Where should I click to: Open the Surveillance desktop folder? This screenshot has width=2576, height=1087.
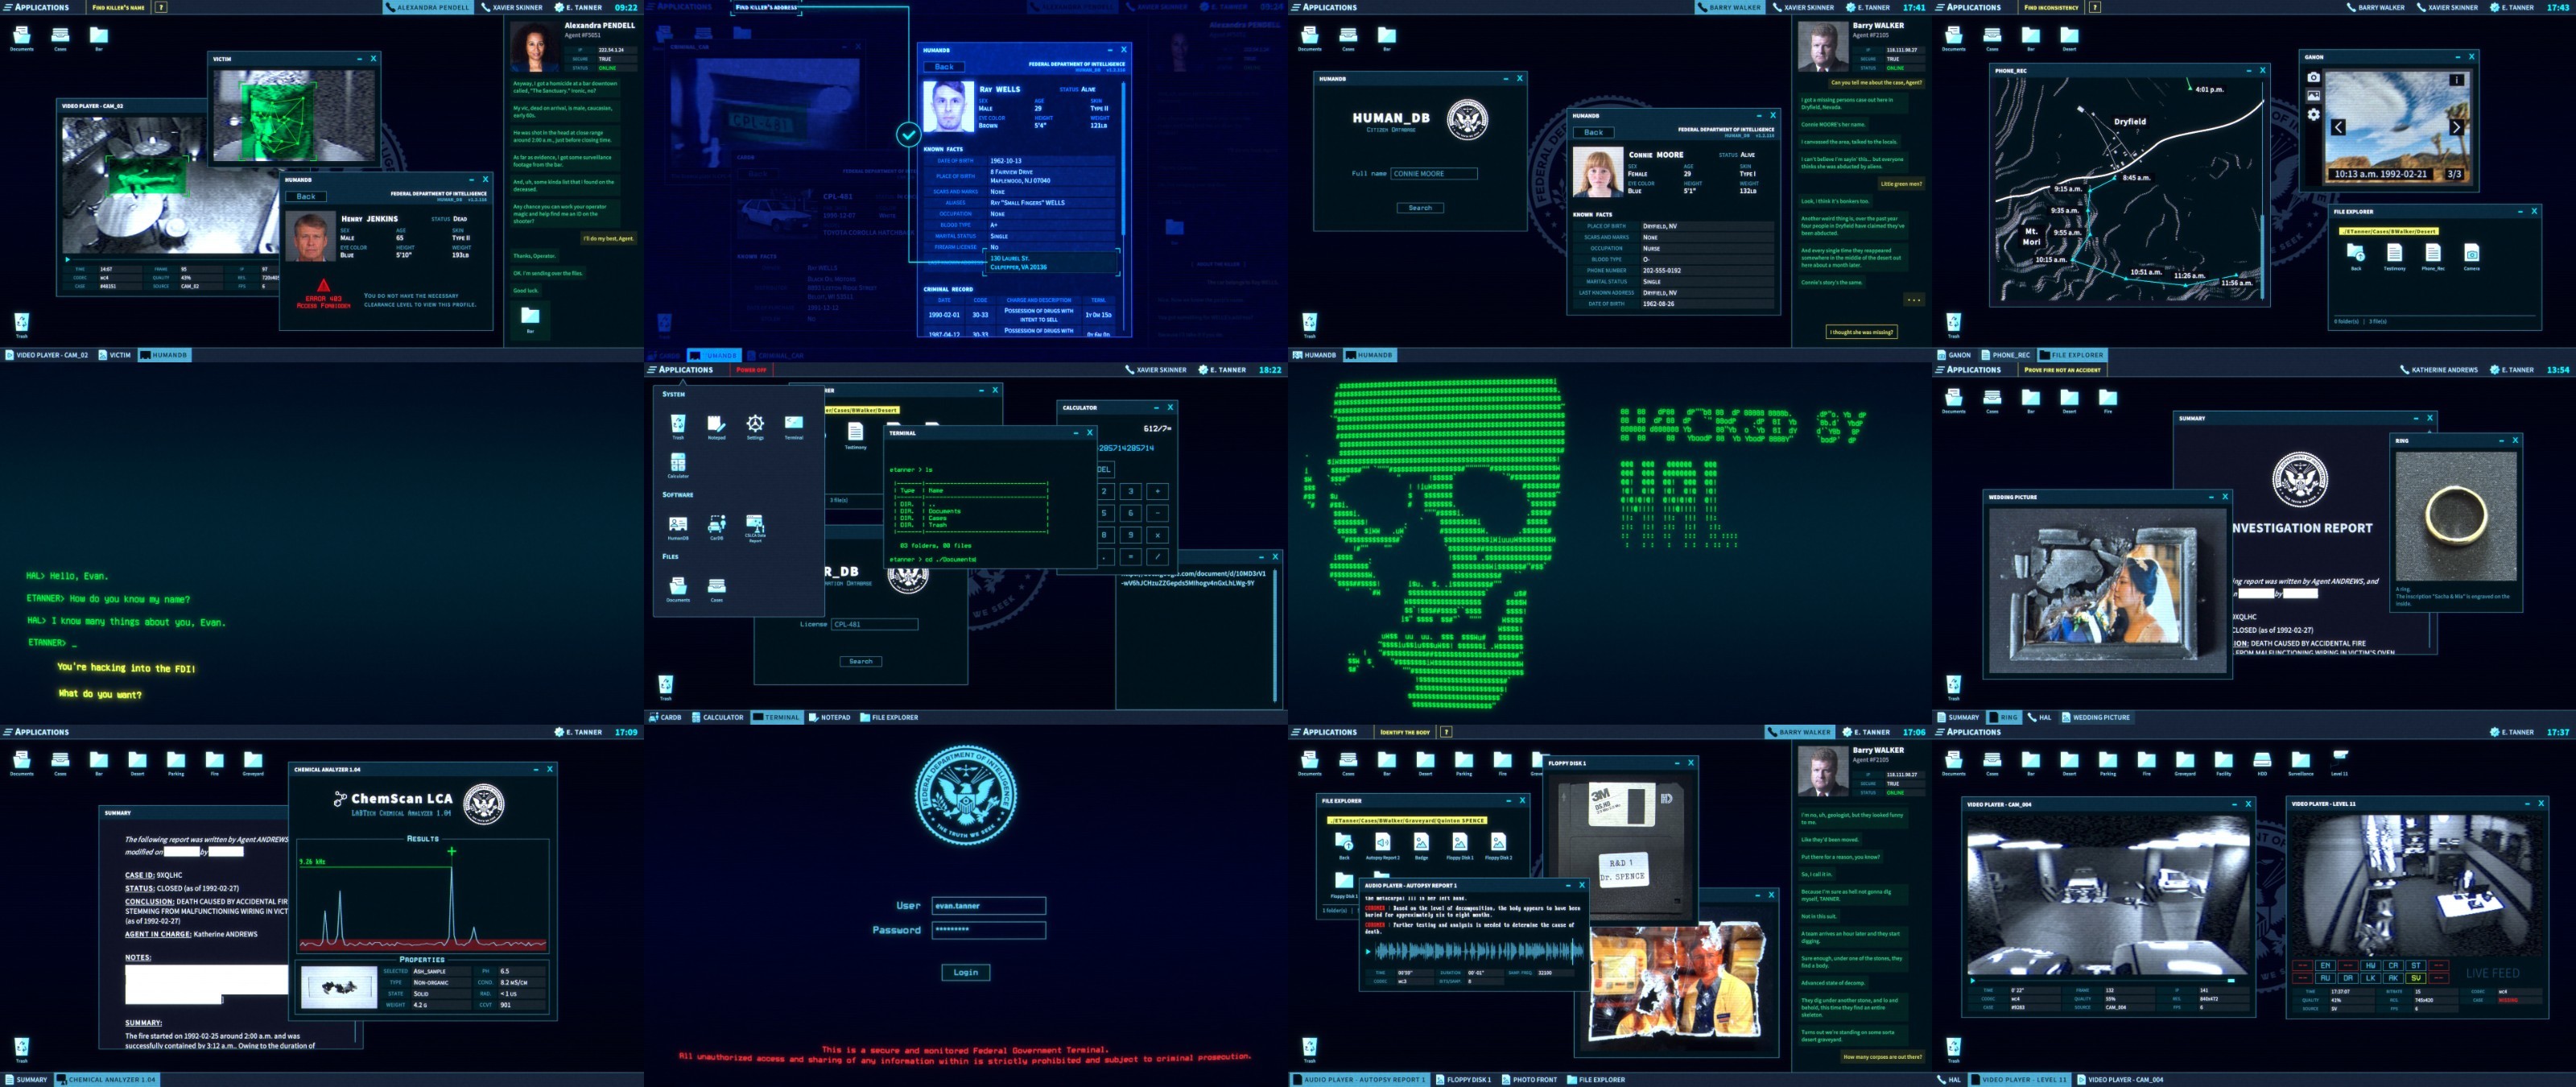click(x=2301, y=763)
